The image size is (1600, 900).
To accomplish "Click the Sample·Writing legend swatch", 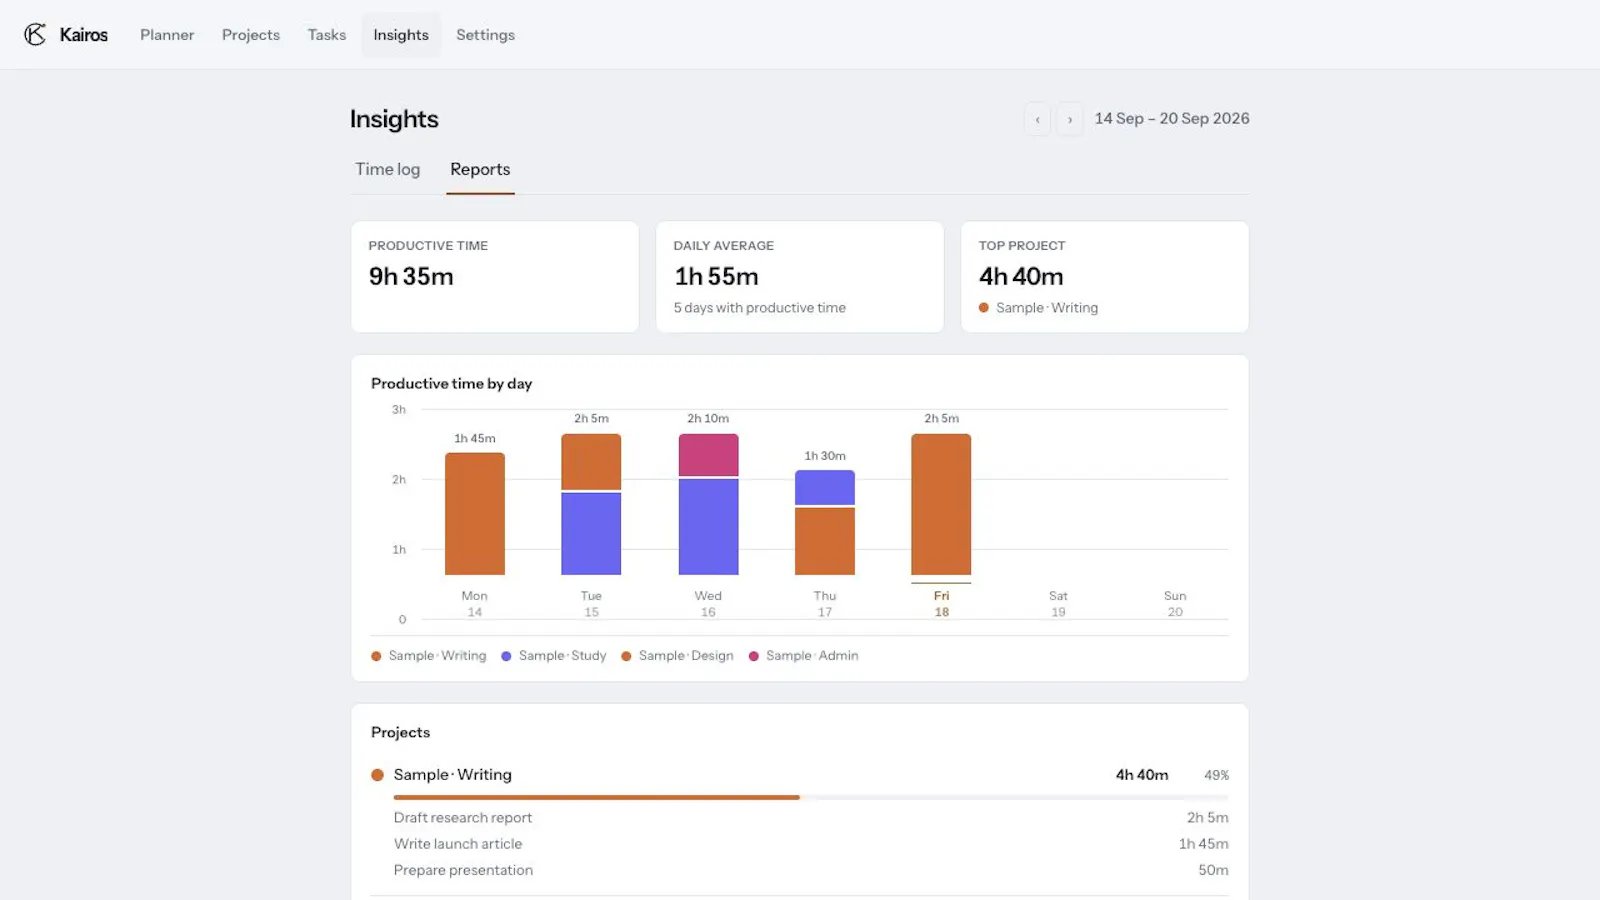I will 376,656.
